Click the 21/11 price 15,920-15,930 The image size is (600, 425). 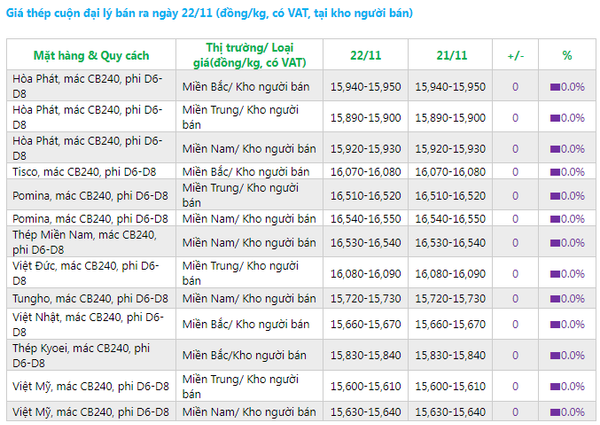450,148
